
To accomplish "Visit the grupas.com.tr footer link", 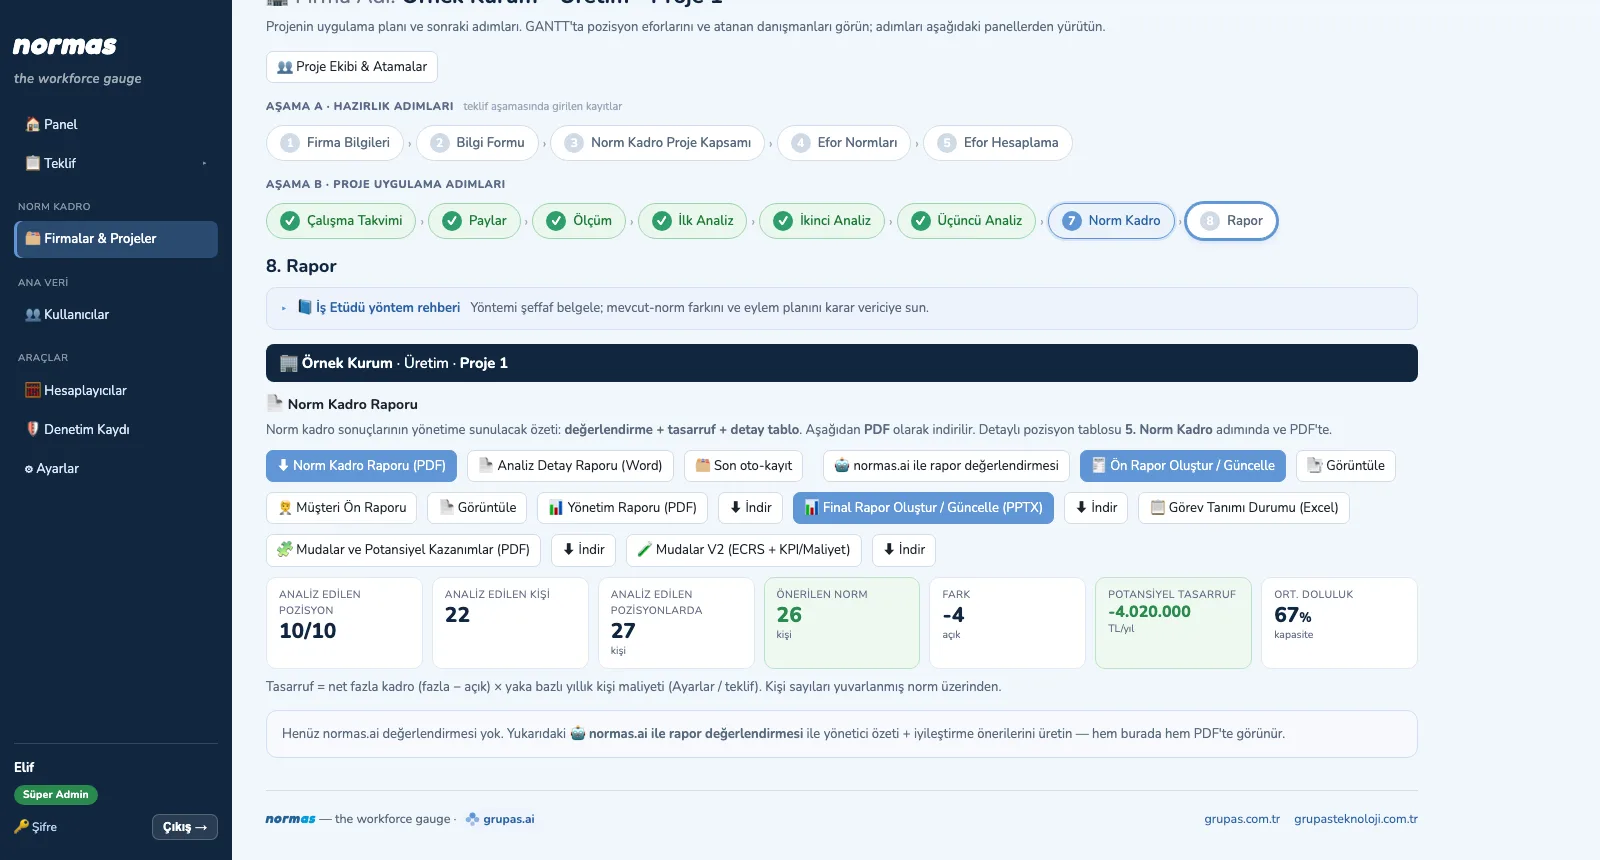I will pyautogui.click(x=1242, y=819).
